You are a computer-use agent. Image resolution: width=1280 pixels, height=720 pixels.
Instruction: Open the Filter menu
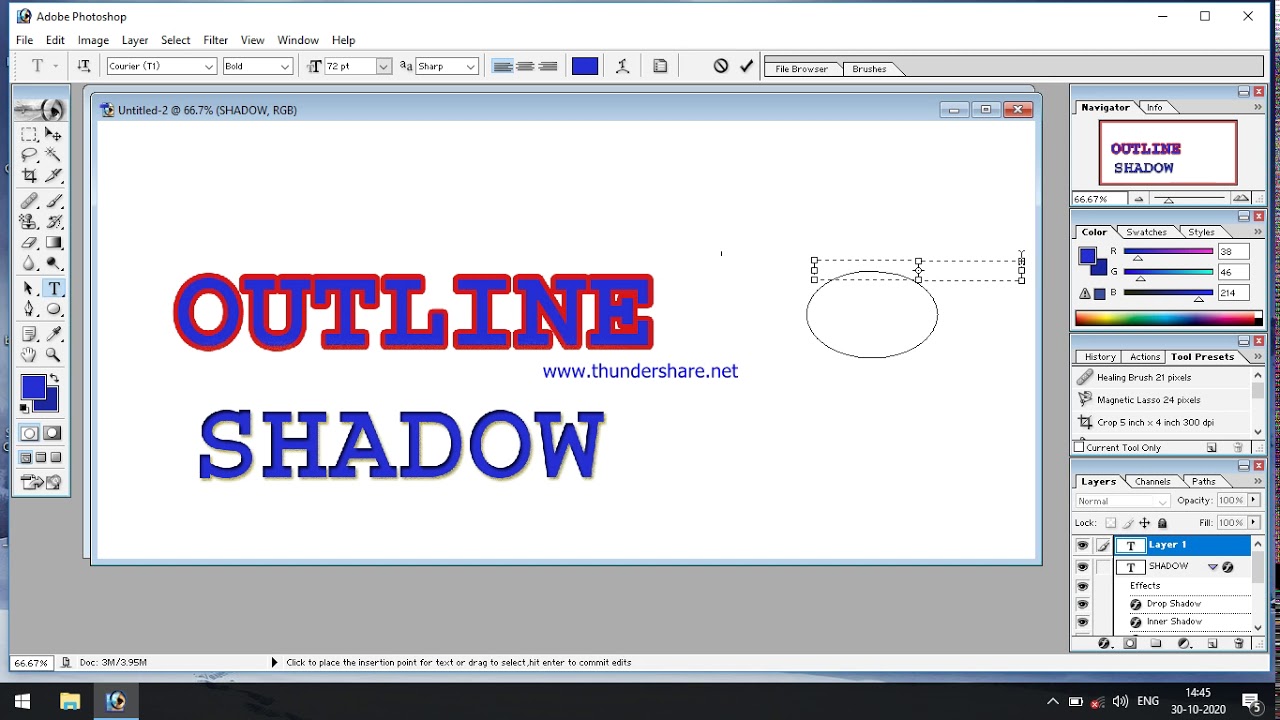tap(216, 40)
